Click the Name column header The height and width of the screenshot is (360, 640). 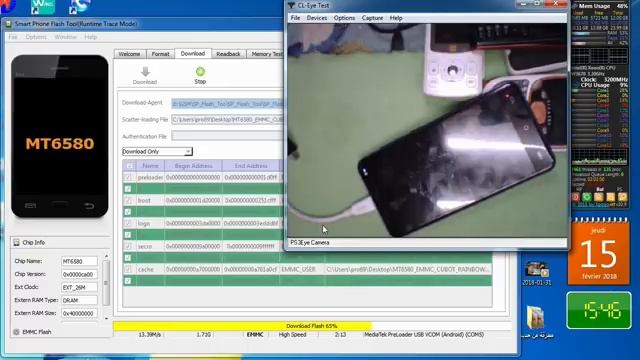[x=150, y=166]
